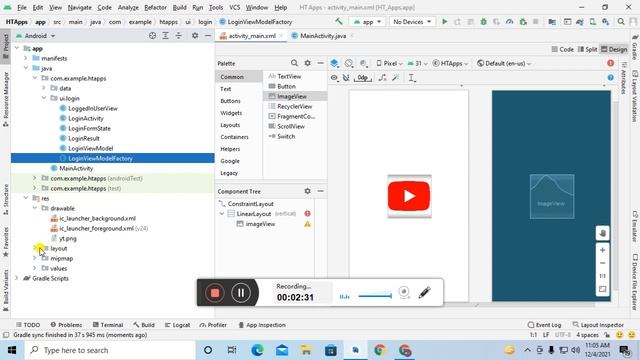Open App Inspection tool window
Image resolution: width=640 pixels, height=360 pixels.
click(x=262, y=325)
